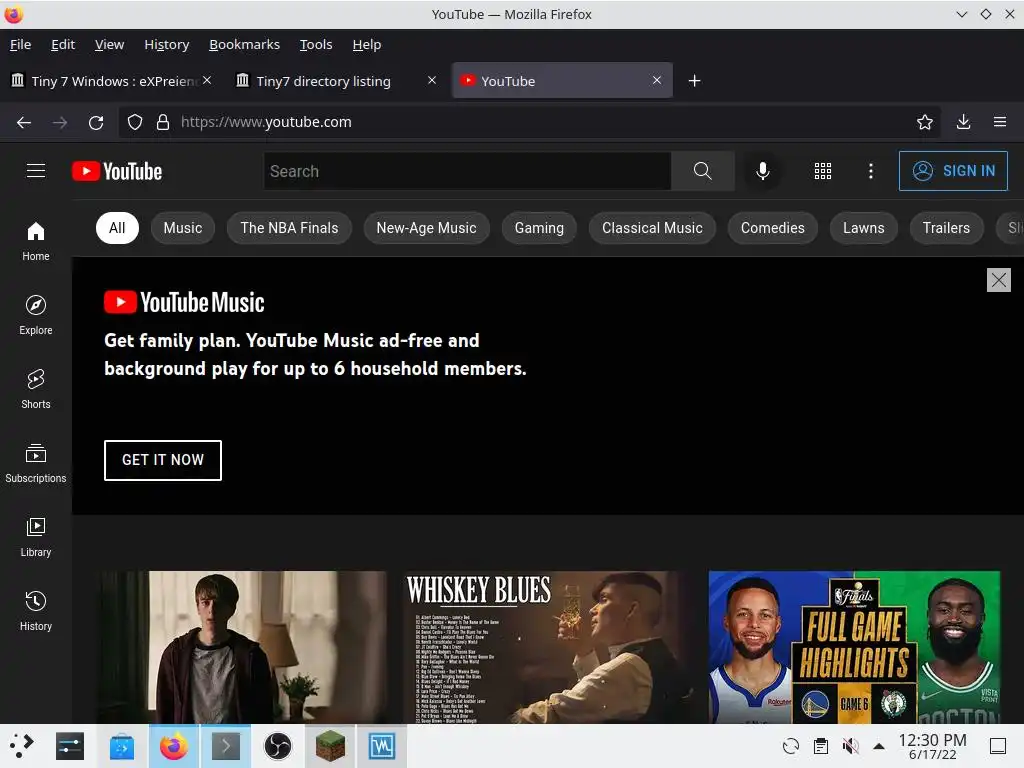Open the Edit menu
1024x768 pixels.
tap(63, 44)
